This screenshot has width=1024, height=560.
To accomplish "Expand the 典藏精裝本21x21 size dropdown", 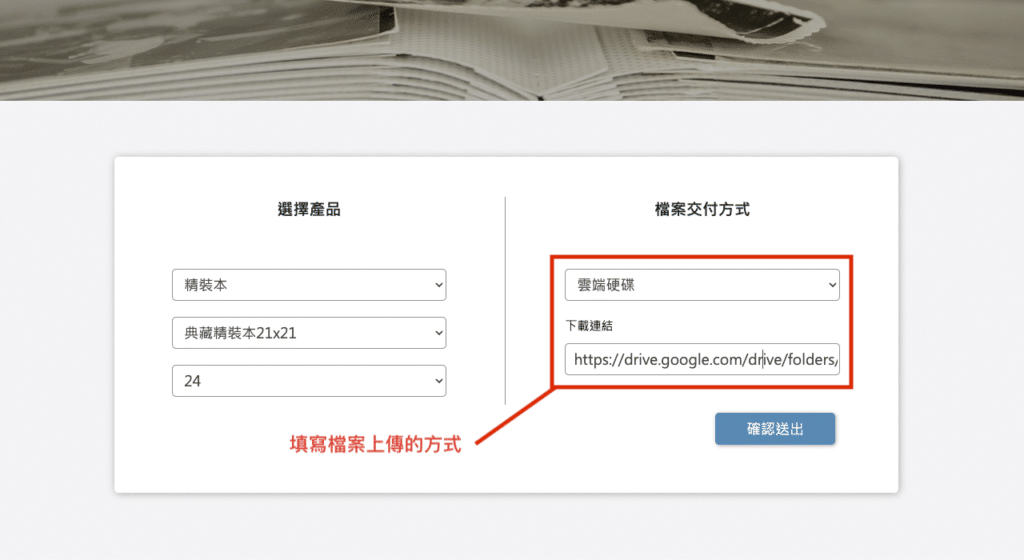I will [x=300, y=333].
